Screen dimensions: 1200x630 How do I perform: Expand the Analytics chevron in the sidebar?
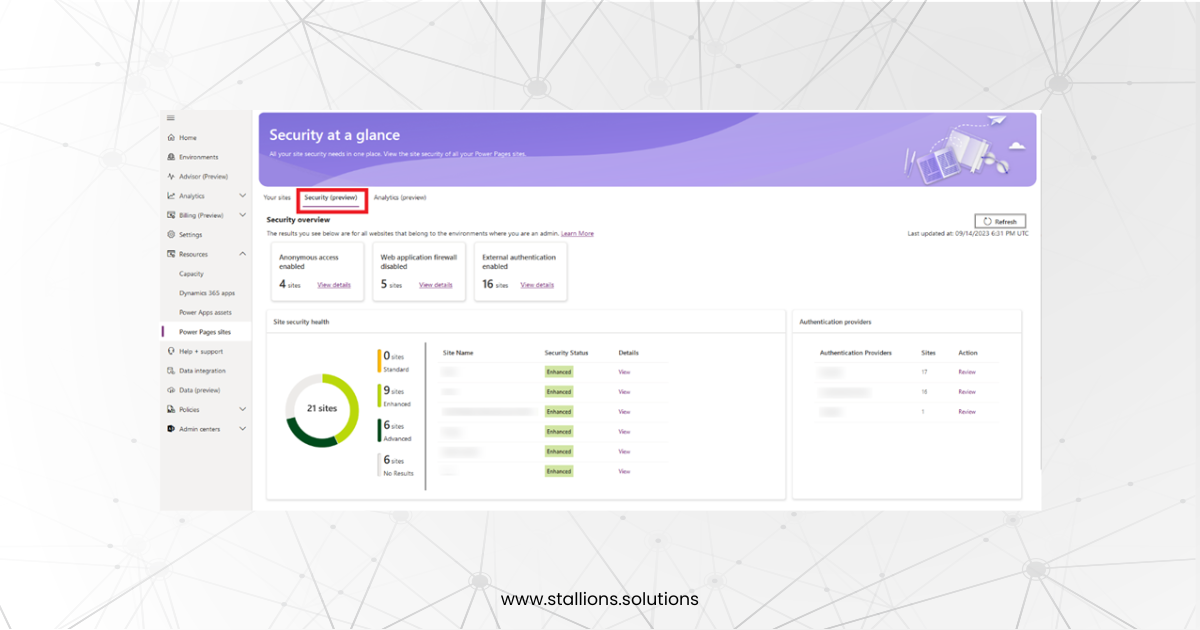[242, 196]
